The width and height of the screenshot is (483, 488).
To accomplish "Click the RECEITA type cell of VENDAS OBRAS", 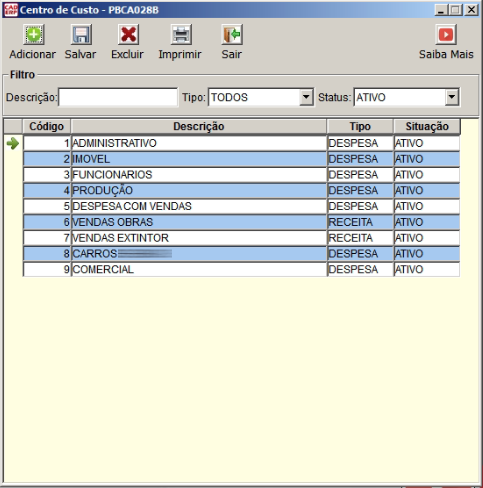I will [x=360, y=222].
